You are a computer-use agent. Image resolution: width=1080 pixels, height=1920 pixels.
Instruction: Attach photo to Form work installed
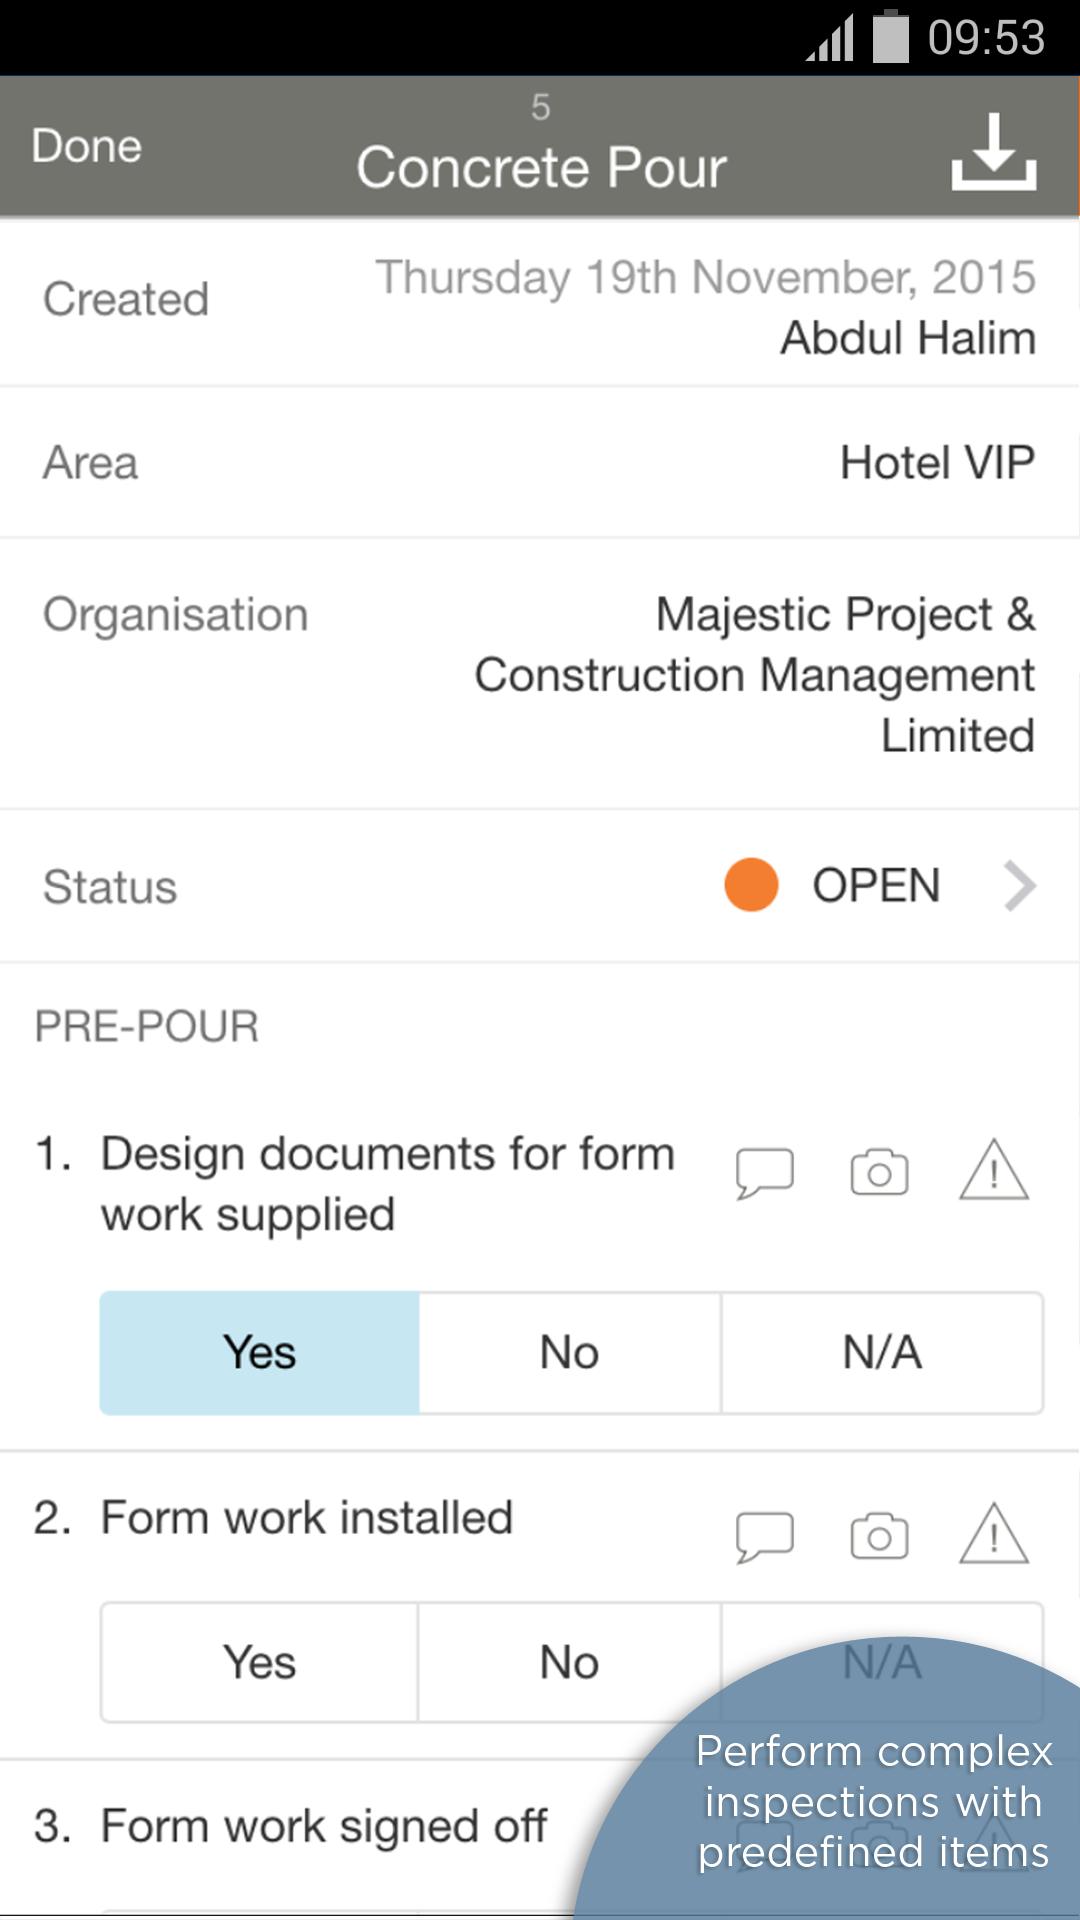(879, 1536)
